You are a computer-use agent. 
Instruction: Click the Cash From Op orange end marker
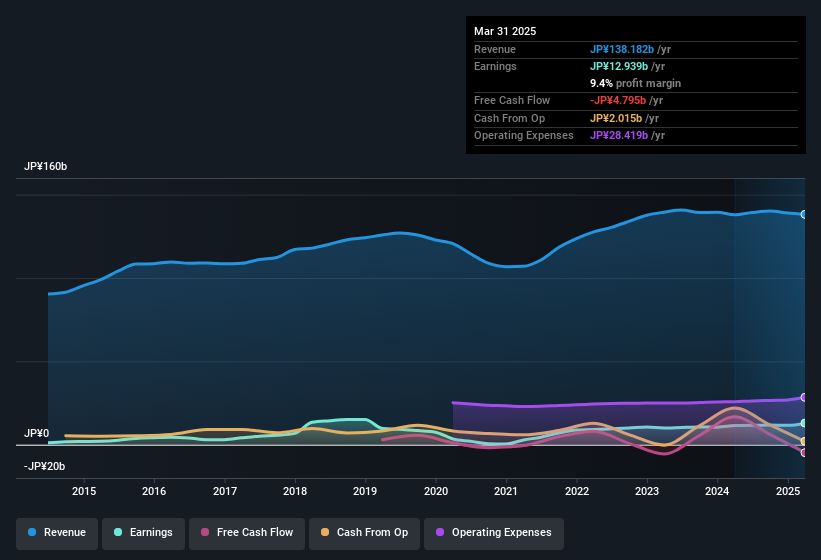tap(804, 441)
